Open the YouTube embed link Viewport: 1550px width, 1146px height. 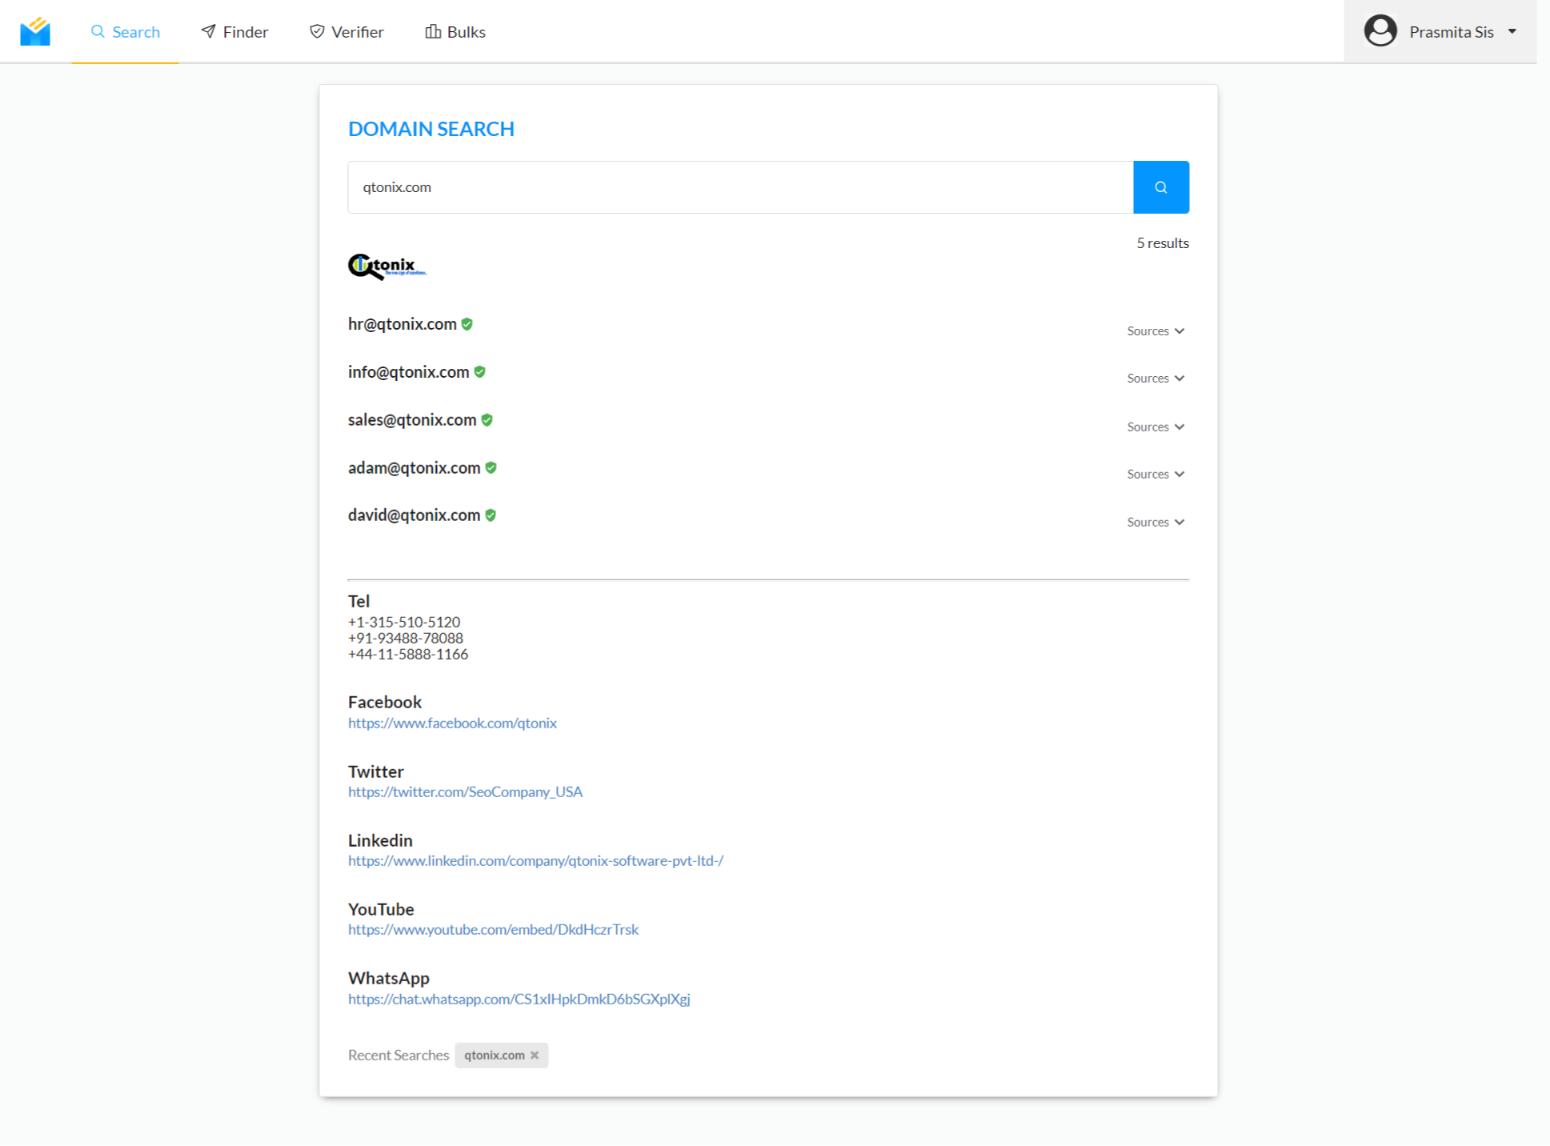[493, 930]
